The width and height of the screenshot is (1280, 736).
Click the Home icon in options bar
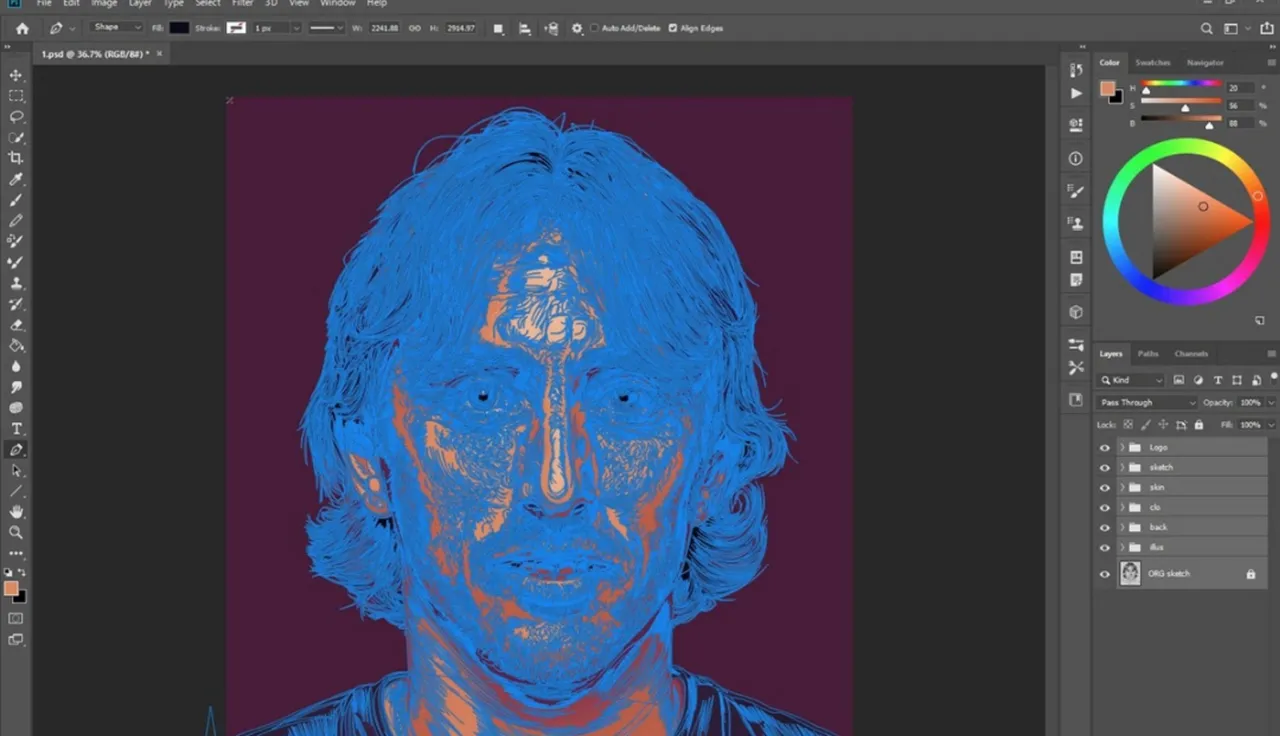click(x=22, y=28)
